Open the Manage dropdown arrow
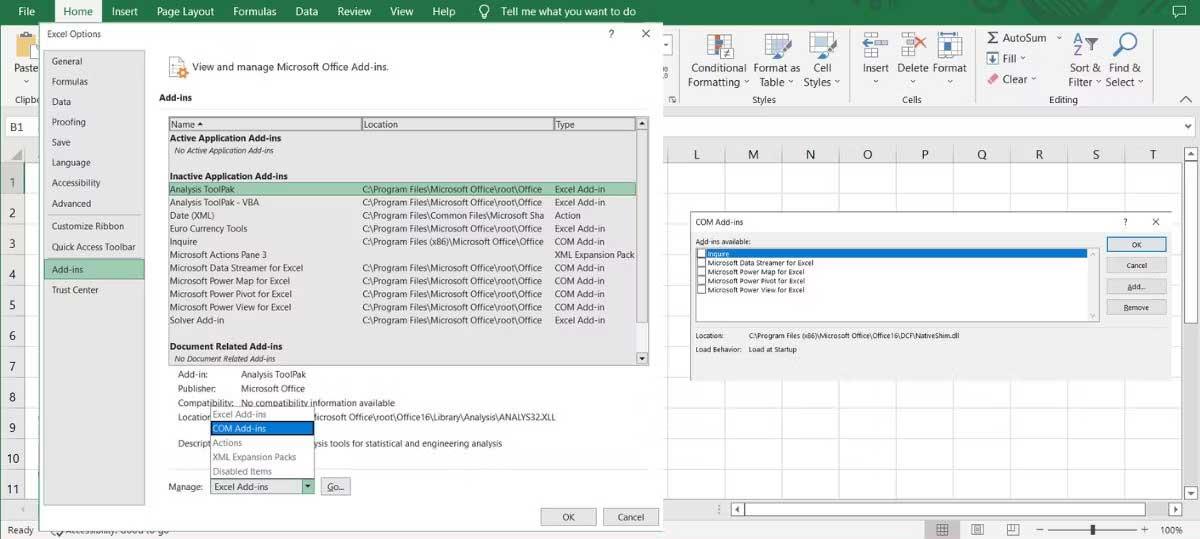 [x=308, y=487]
